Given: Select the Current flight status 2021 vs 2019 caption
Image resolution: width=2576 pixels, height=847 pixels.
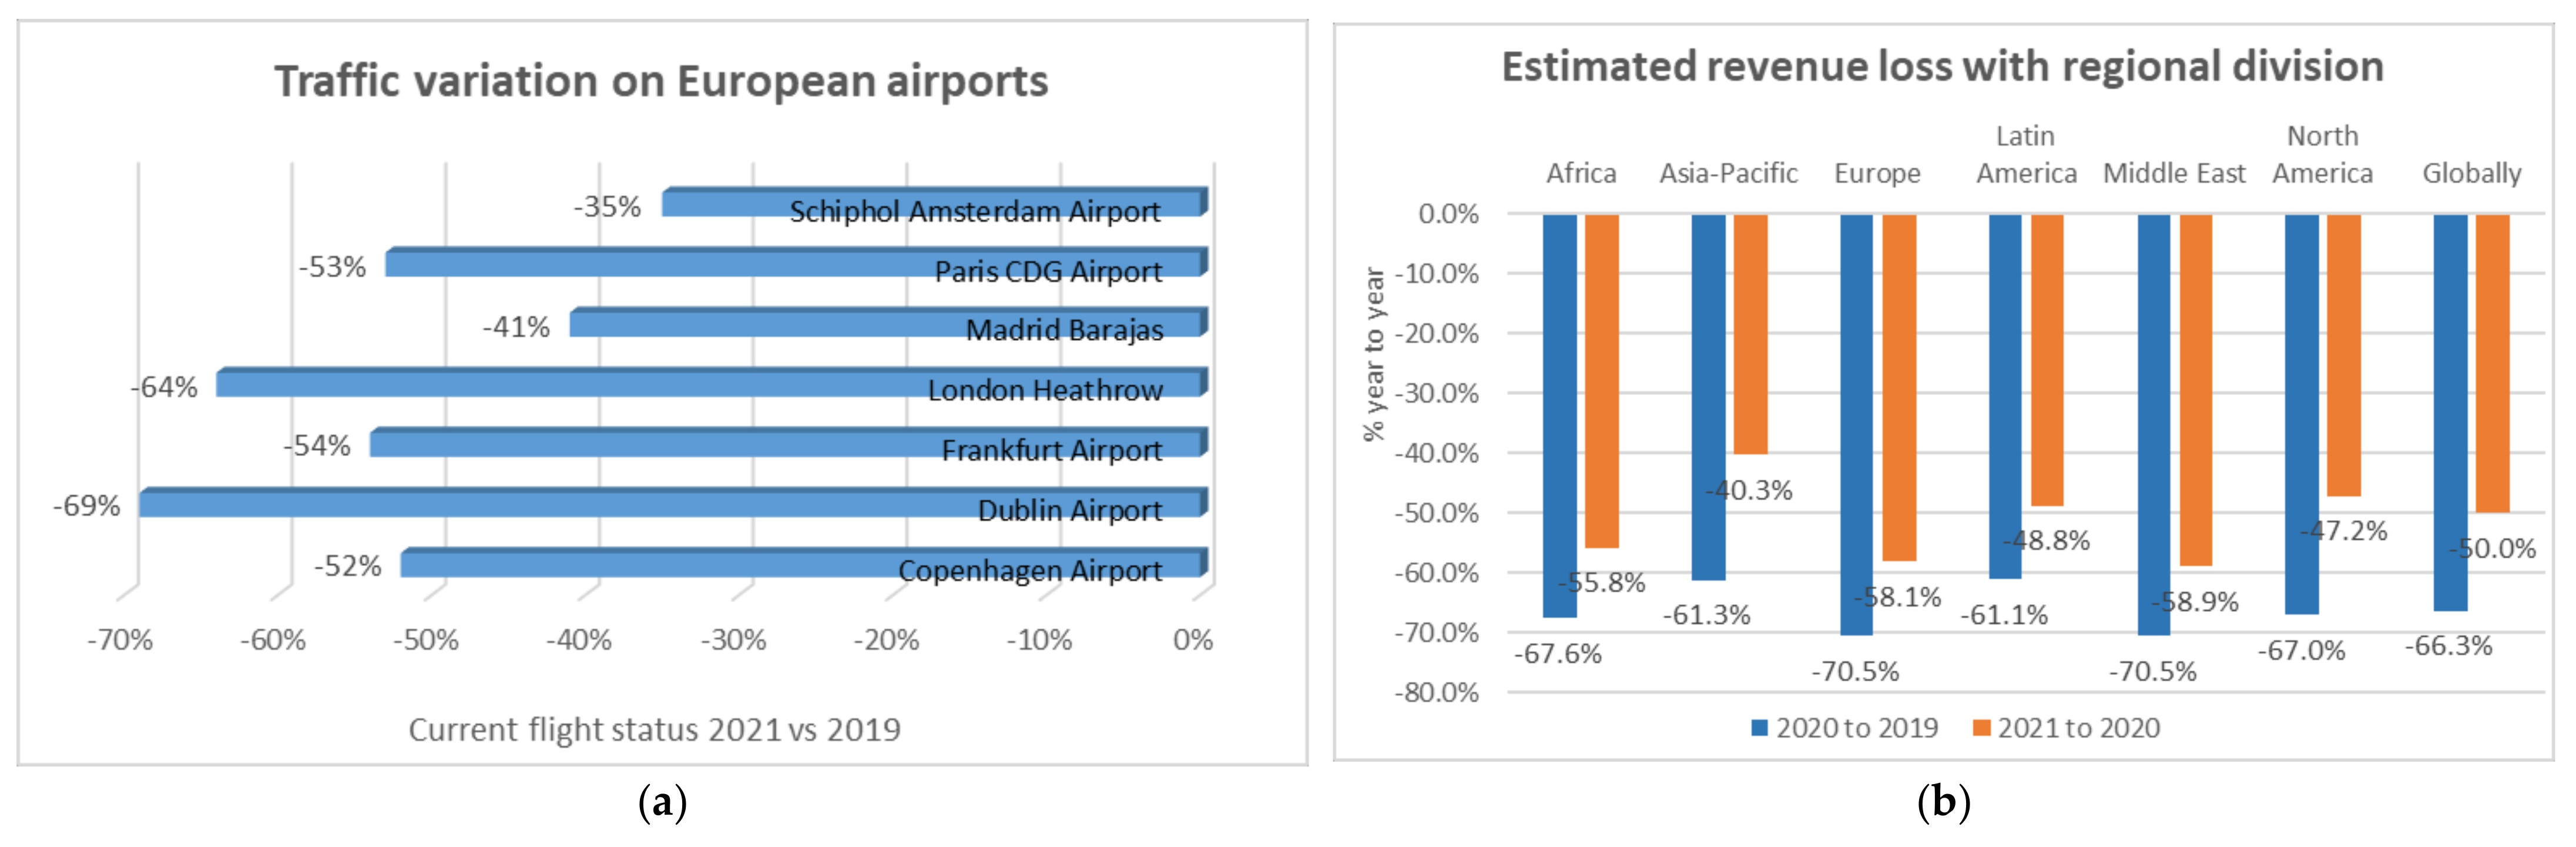Looking at the screenshot, I should pyautogui.click(x=654, y=730).
